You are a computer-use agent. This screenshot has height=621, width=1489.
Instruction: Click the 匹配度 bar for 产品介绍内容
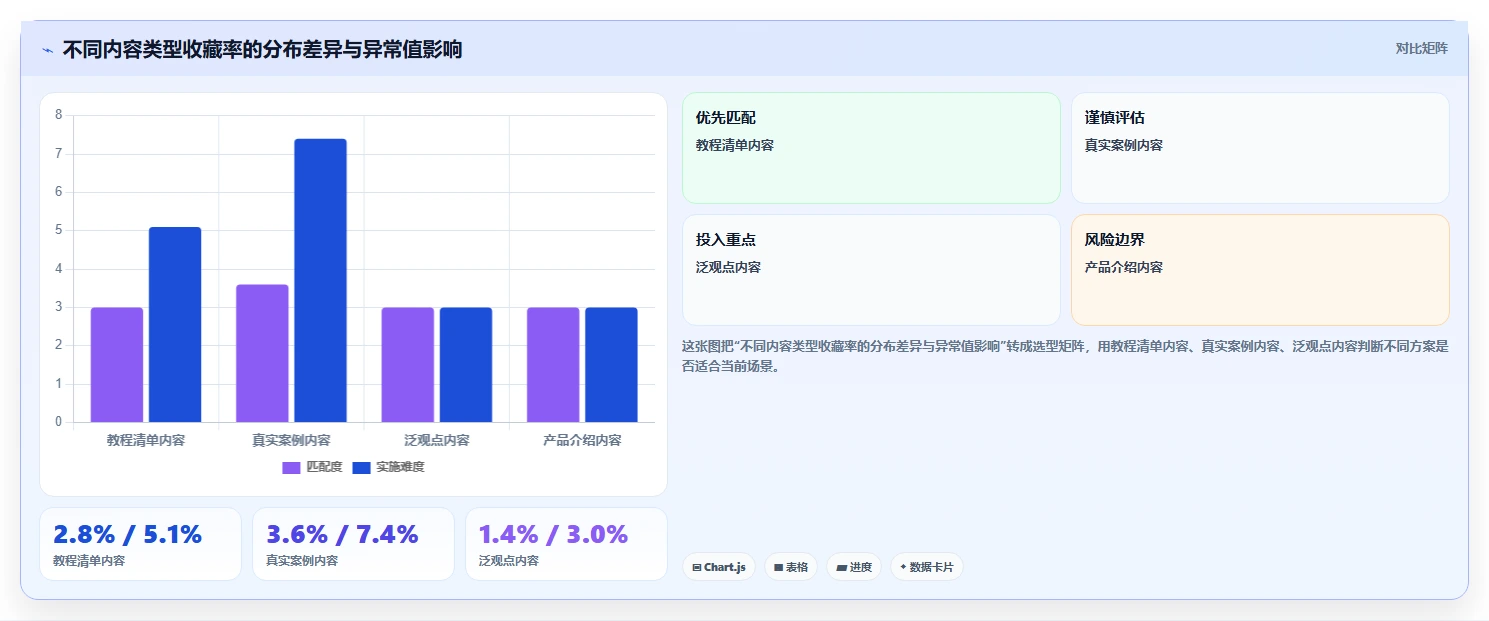point(553,365)
